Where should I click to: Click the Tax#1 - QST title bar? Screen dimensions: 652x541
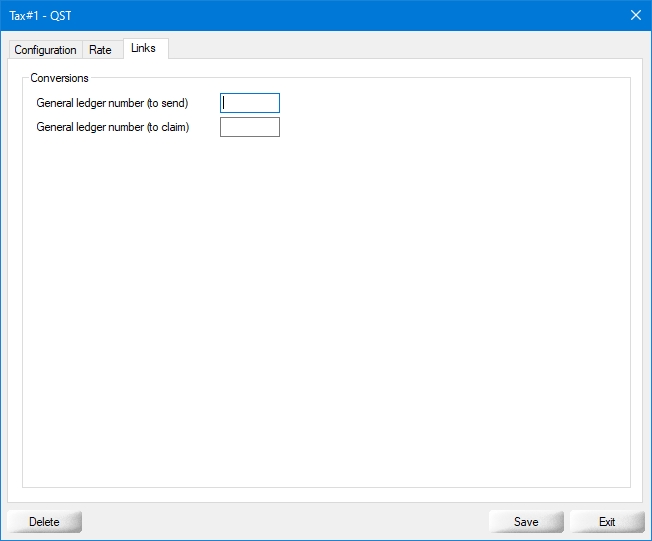(300, 15)
